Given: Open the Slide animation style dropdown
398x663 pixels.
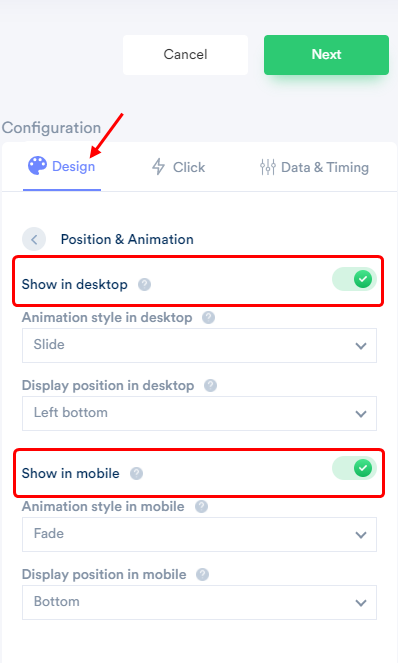Looking at the screenshot, I should (x=199, y=345).
